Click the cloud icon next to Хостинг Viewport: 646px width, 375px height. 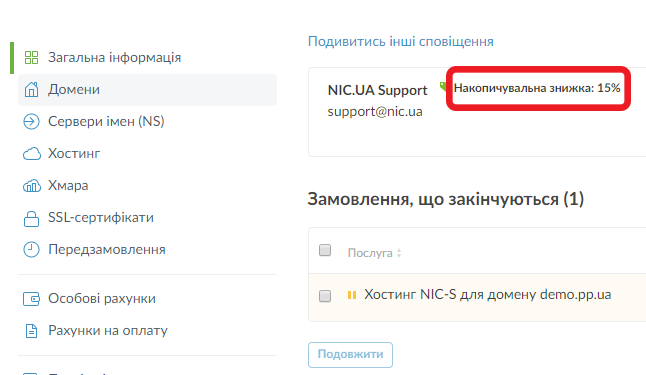click(32, 154)
